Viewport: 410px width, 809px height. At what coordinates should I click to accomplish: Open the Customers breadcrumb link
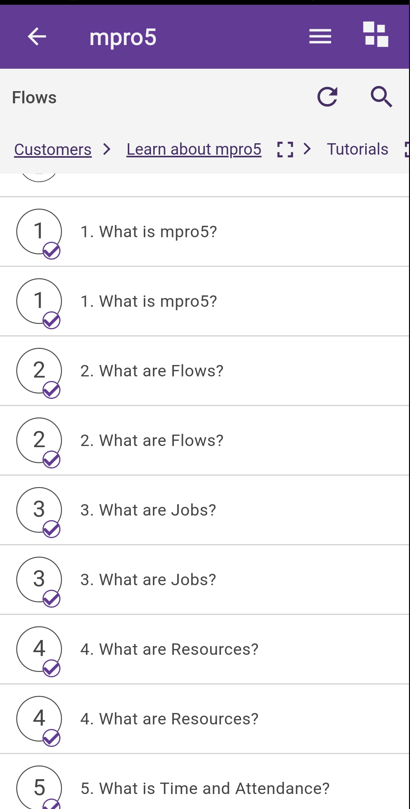tap(53, 150)
